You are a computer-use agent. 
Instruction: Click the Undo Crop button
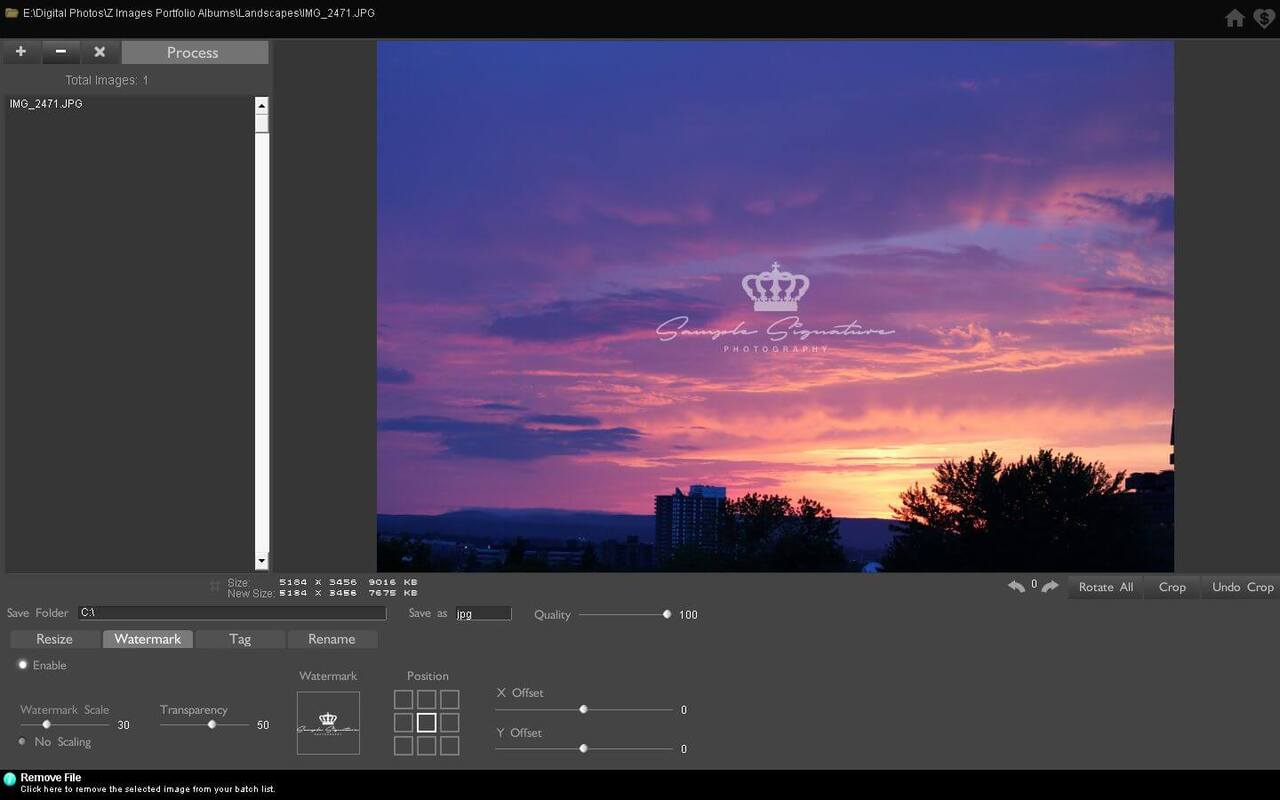tap(1242, 587)
